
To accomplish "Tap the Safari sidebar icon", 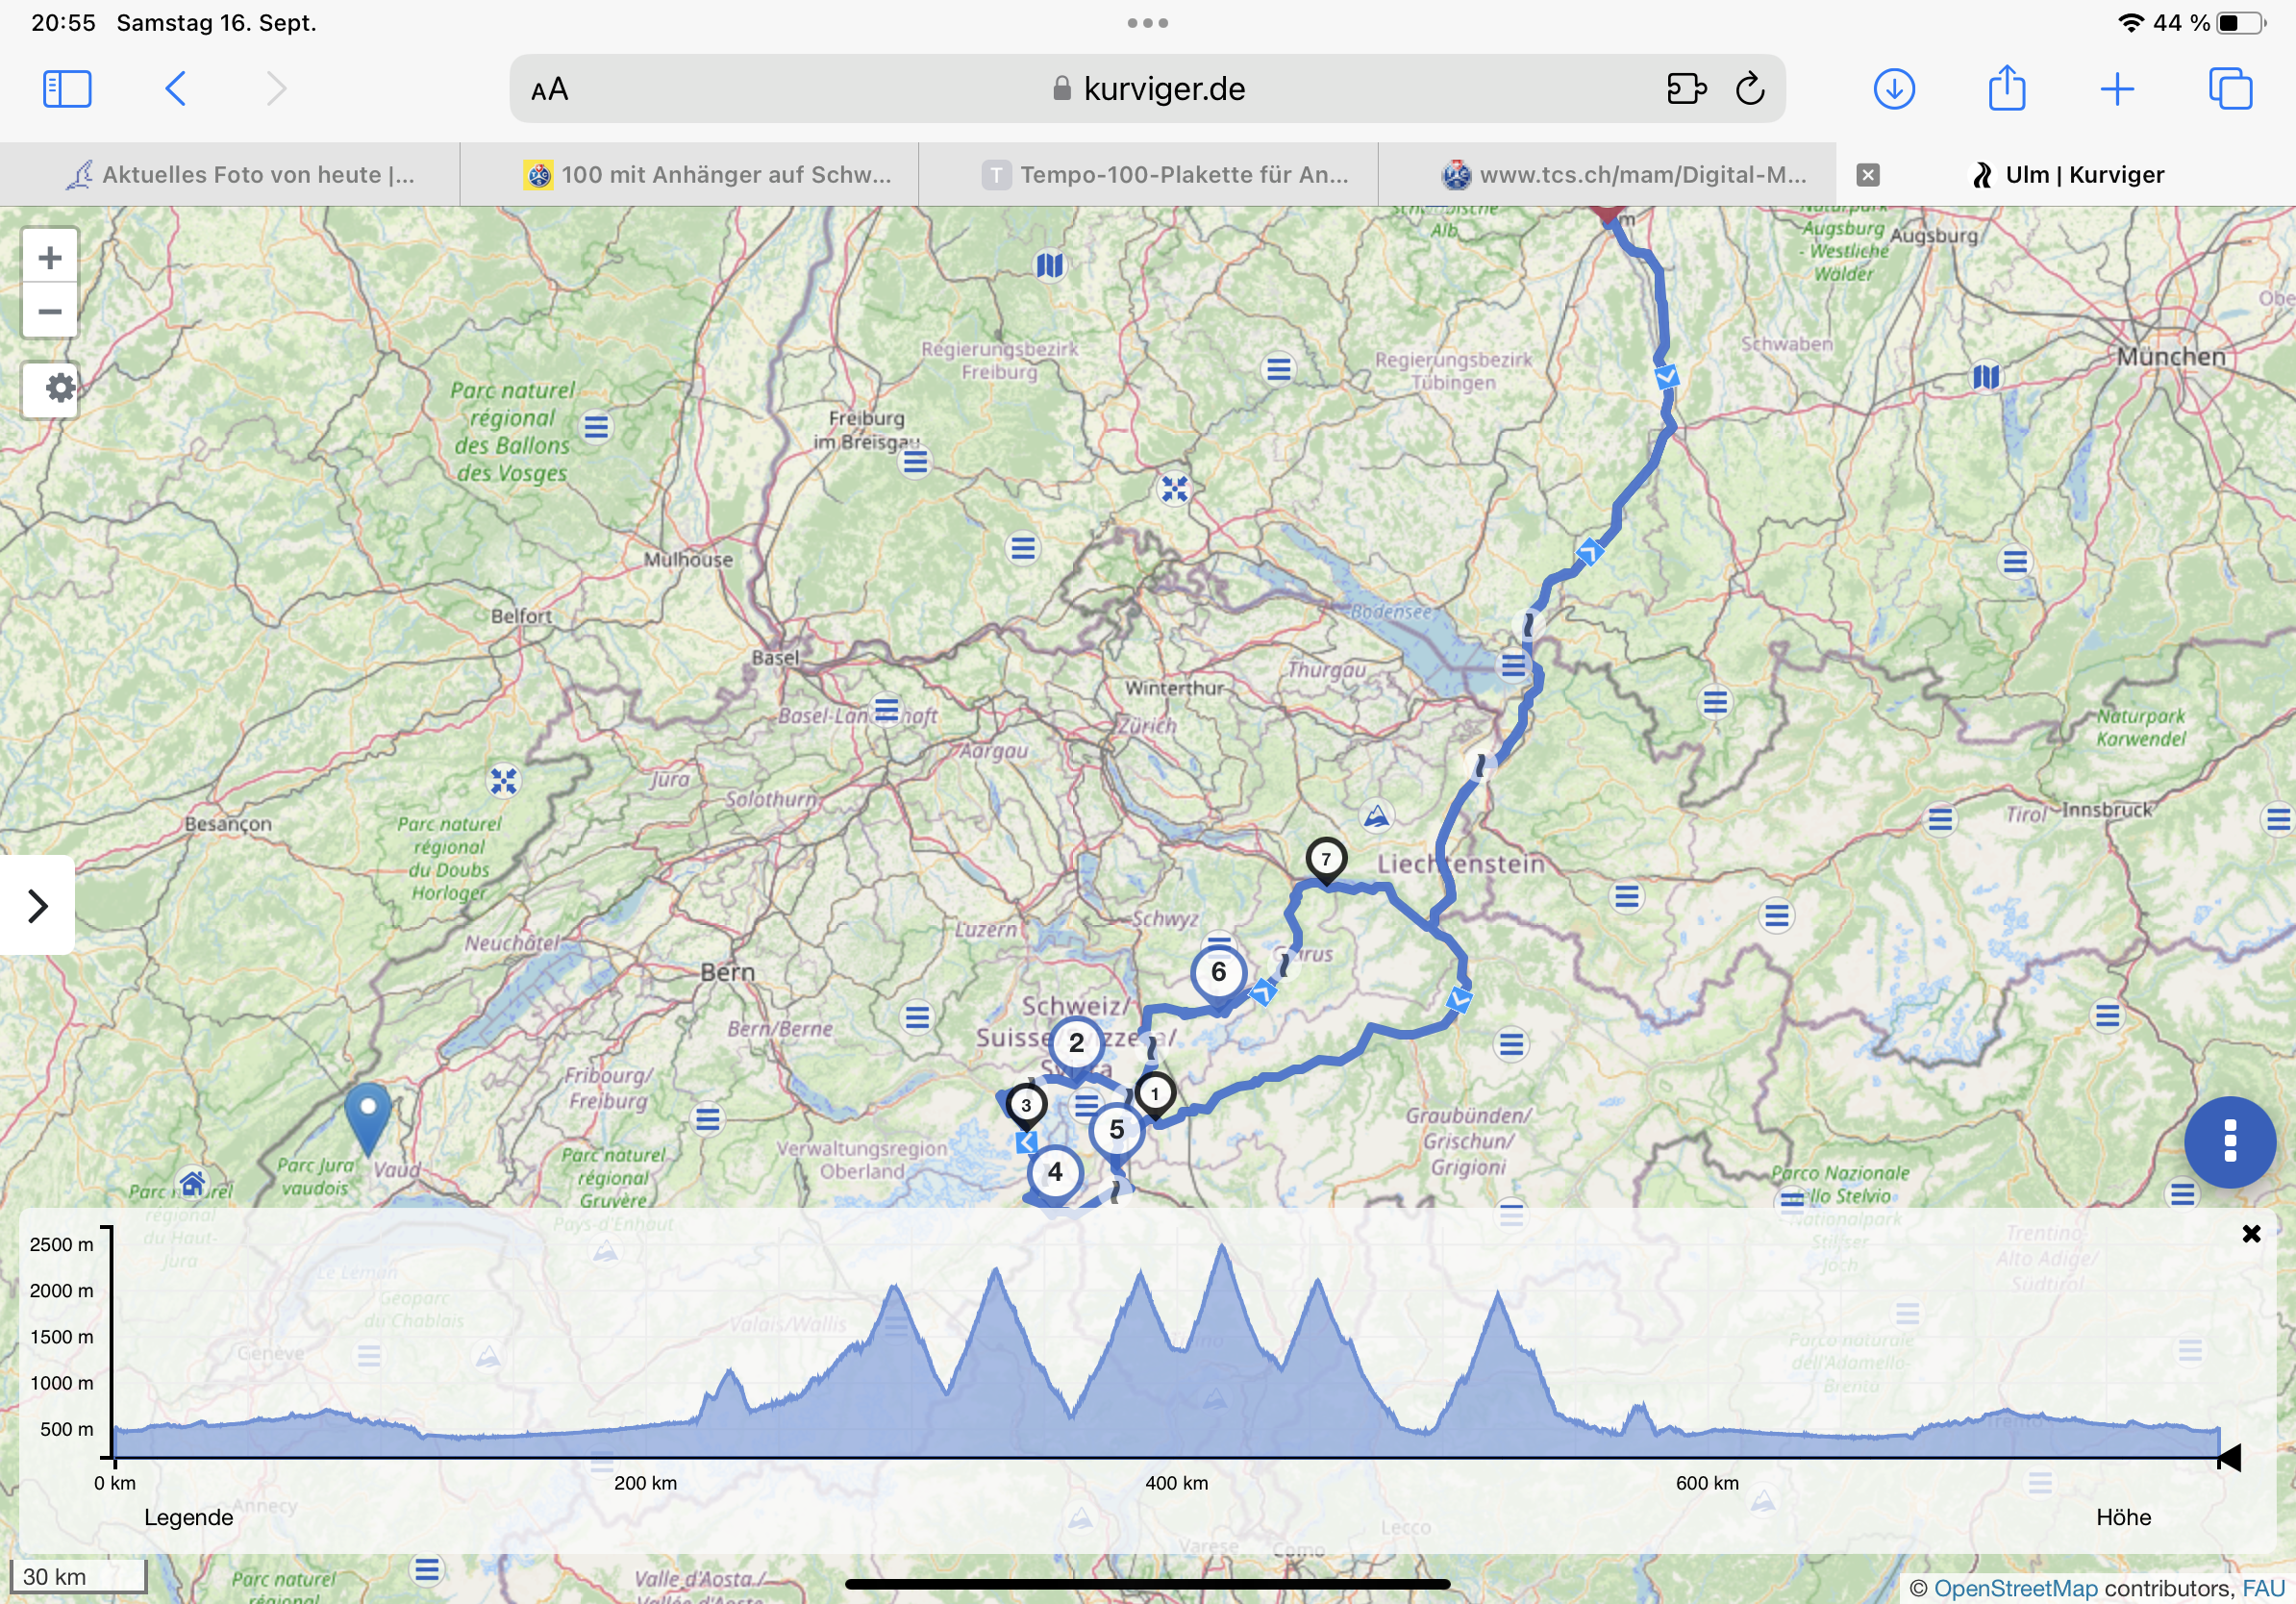I will pos(67,89).
